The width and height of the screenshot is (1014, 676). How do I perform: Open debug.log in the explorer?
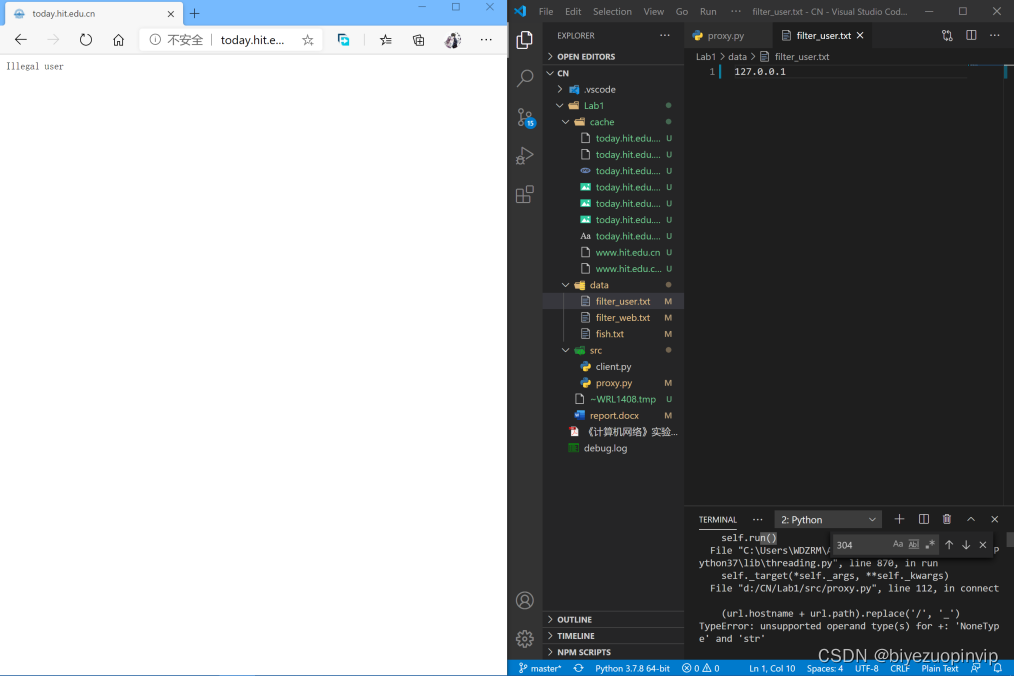tap(613, 448)
